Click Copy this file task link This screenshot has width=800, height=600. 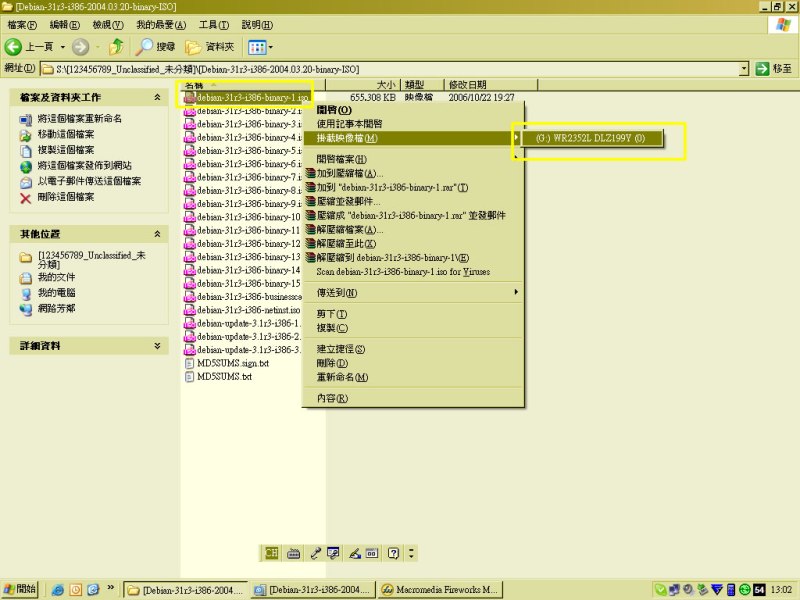[x=66, y=150]
